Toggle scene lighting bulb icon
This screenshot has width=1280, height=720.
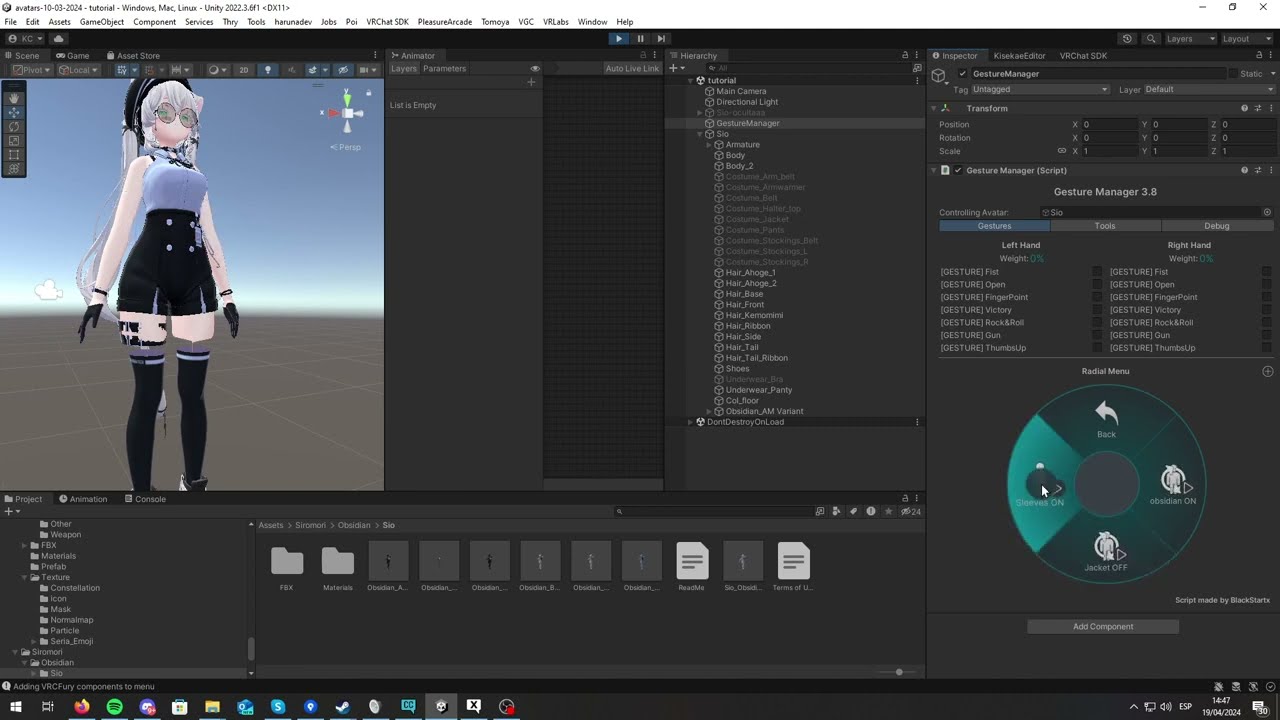(x=267, y=70)
